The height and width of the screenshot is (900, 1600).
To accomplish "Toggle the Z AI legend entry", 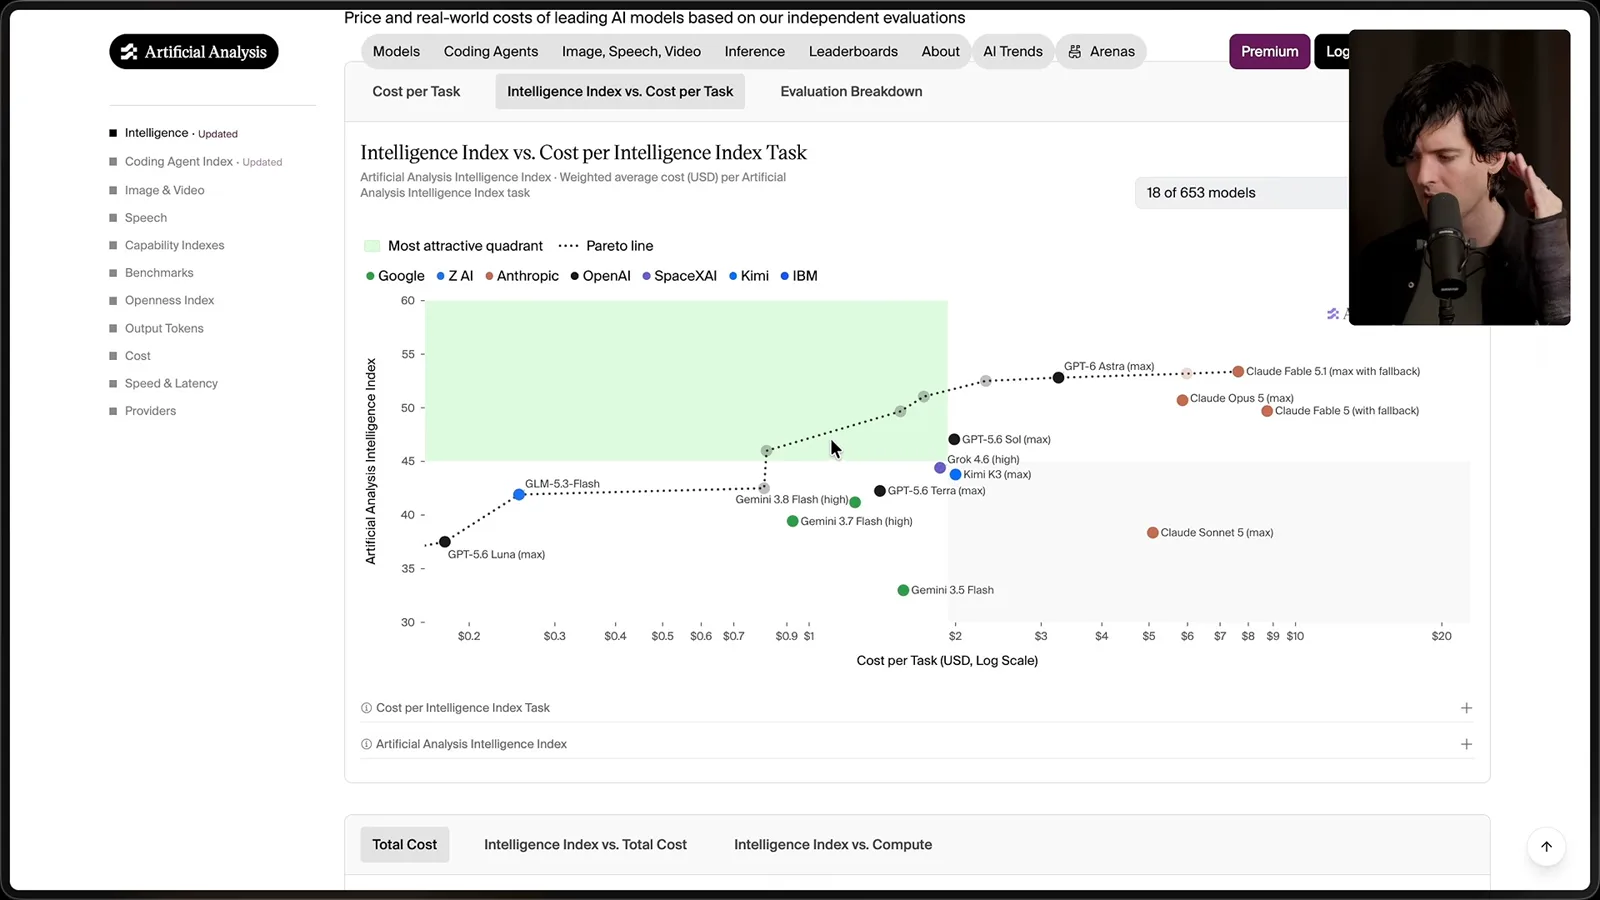I will pyautogui.click(x=455, y=276).
